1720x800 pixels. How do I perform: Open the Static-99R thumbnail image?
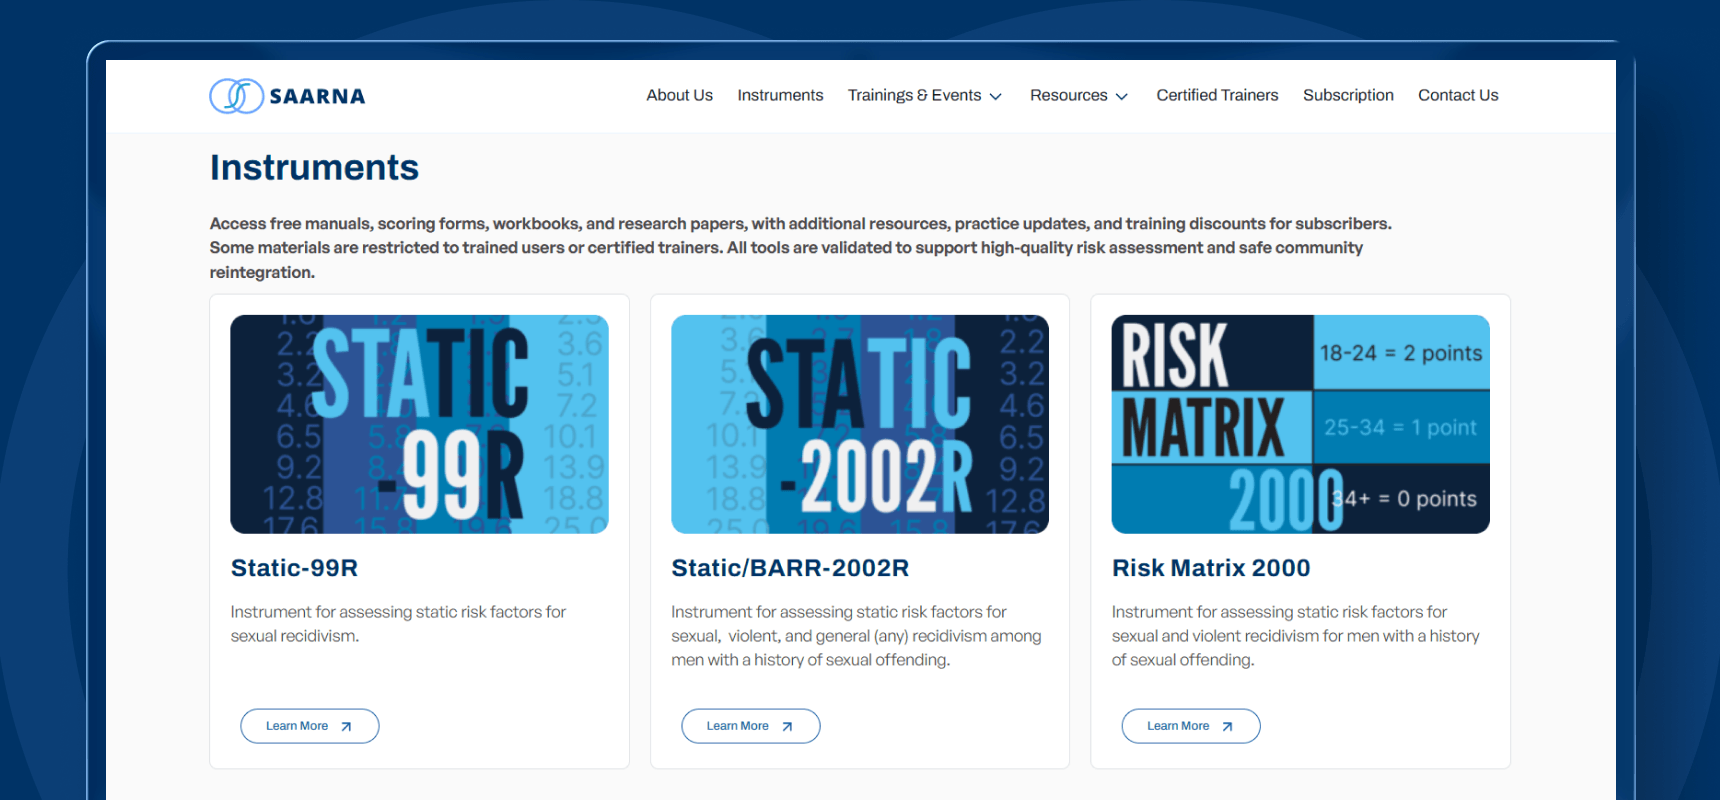click(419, 424)
